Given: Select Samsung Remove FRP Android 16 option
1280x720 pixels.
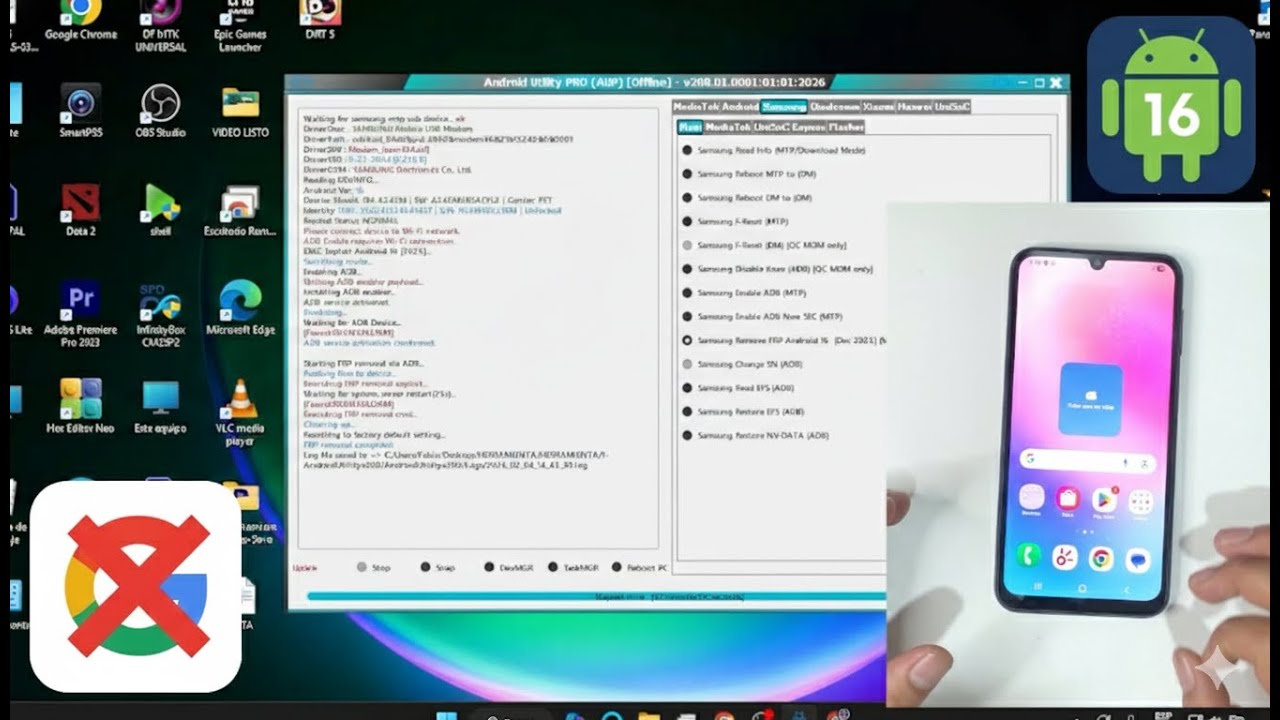Looking at the screenshot, I should tap(783, 340).
